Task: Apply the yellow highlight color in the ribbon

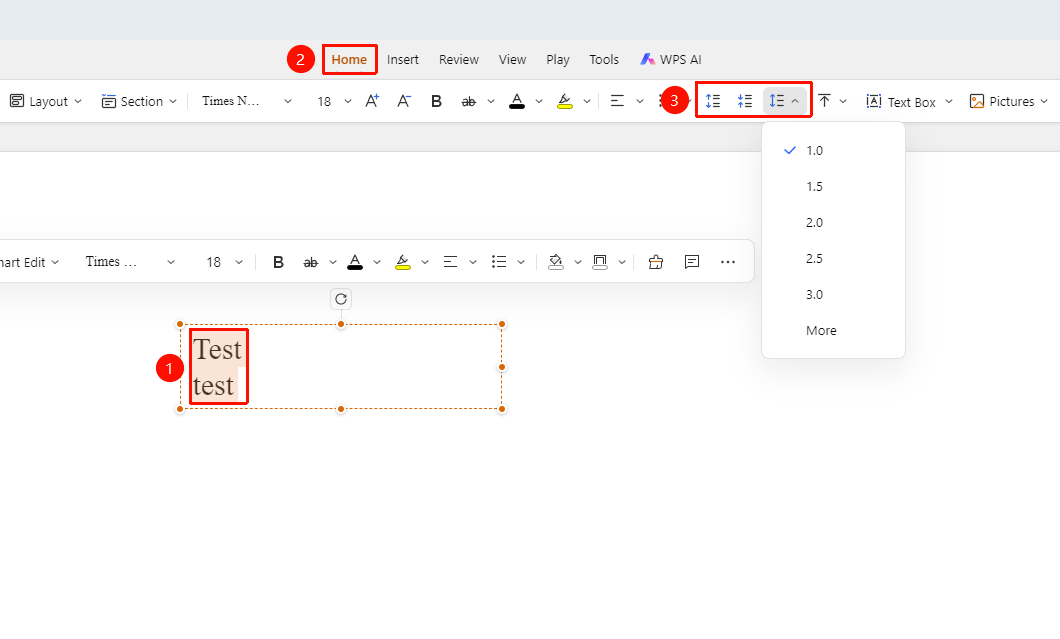Action: pos(564,101)
